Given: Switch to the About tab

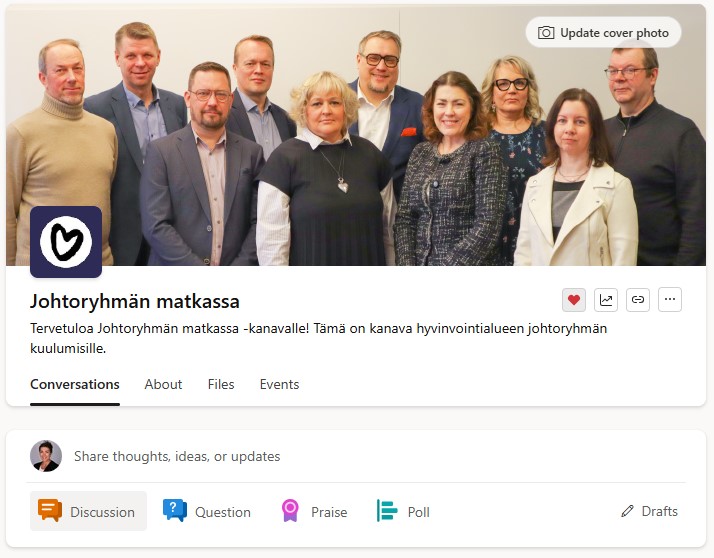Looking at the screenshot, I should click(x=163, y=384).
